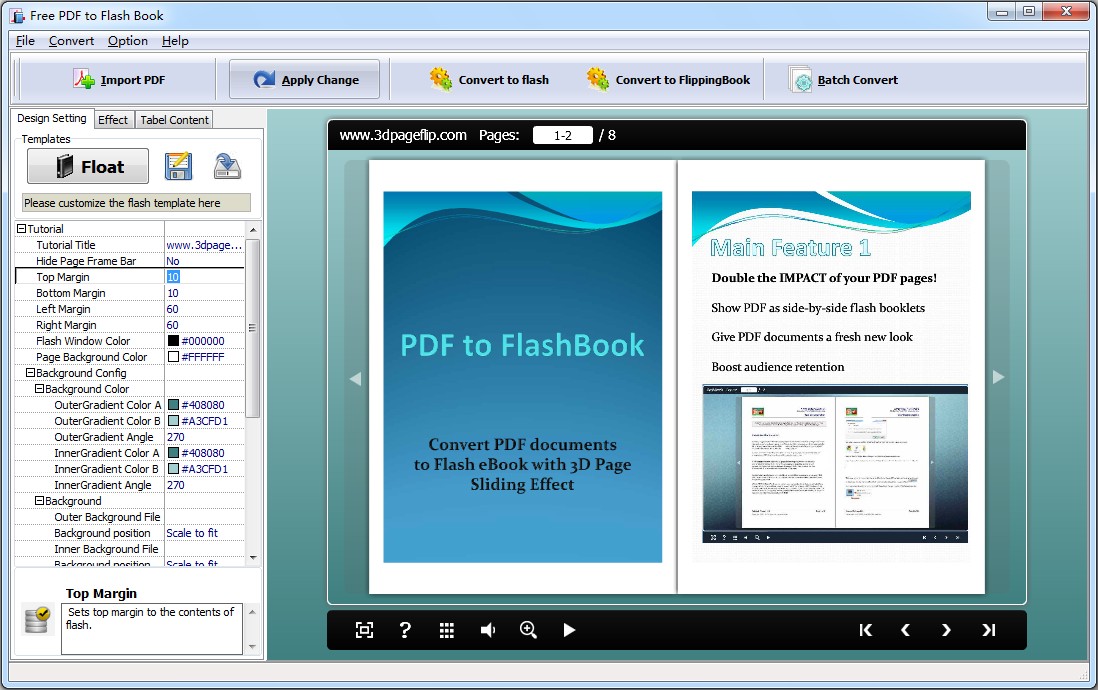Click OuterGradient Color B swatch

[174, 421]
